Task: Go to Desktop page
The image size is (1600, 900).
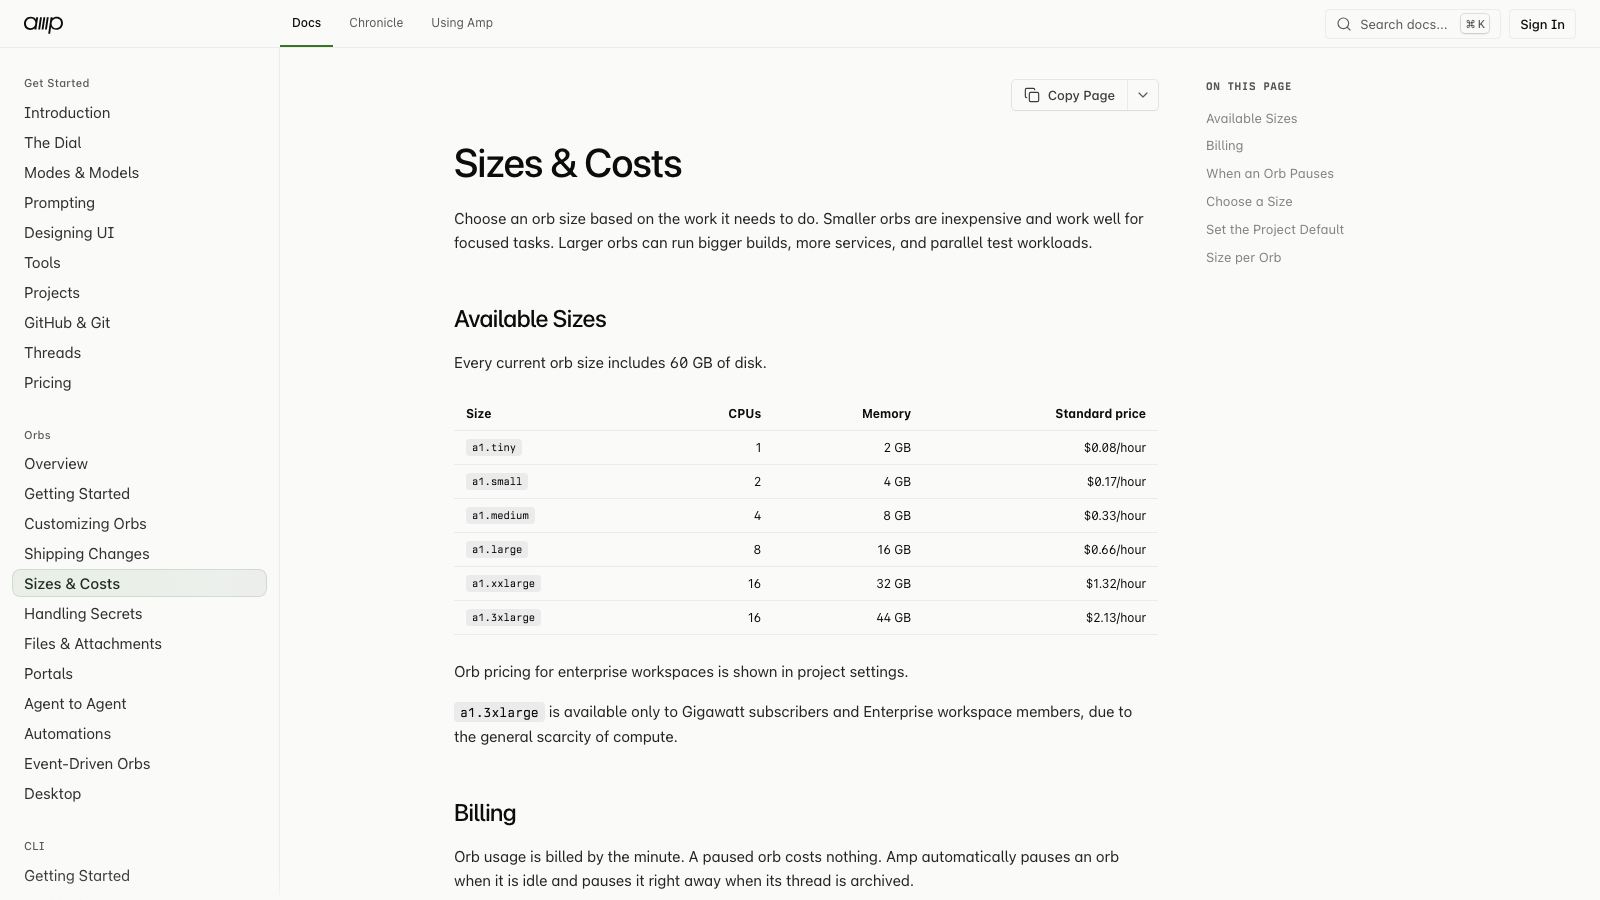Action: click(x=52, y=794)
